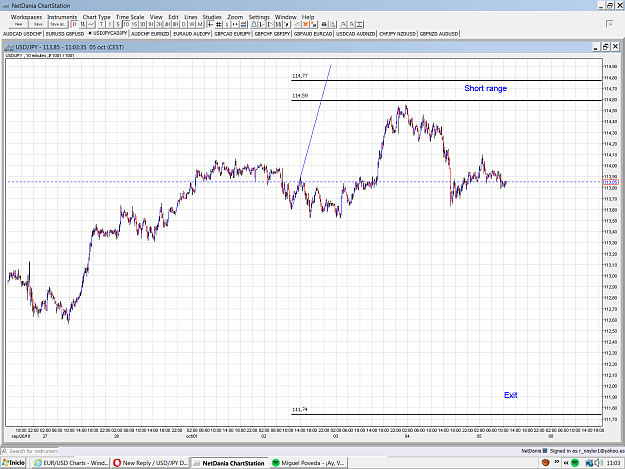Click the zoom out magnifier icon

352,24
